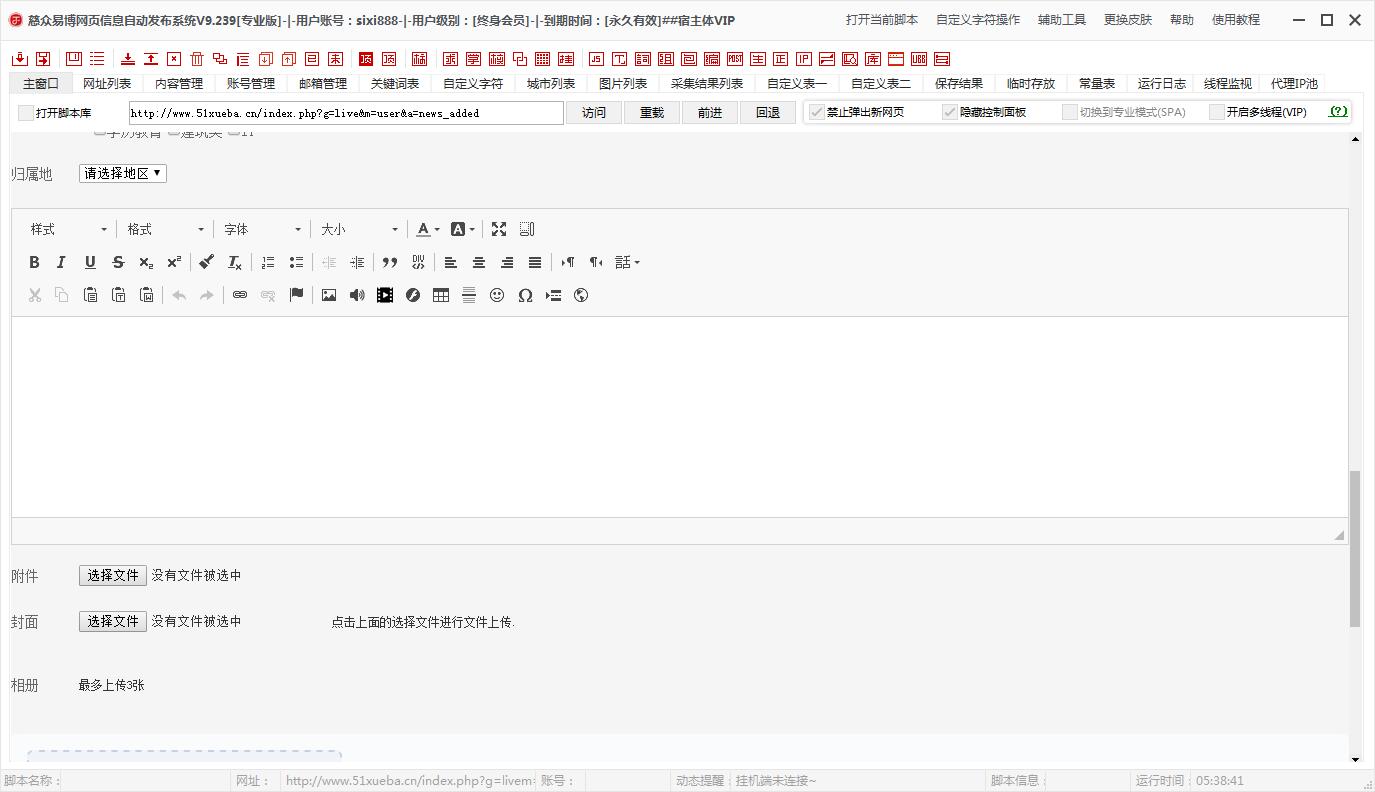Insert iframe using globe icon

click(581, 295)
